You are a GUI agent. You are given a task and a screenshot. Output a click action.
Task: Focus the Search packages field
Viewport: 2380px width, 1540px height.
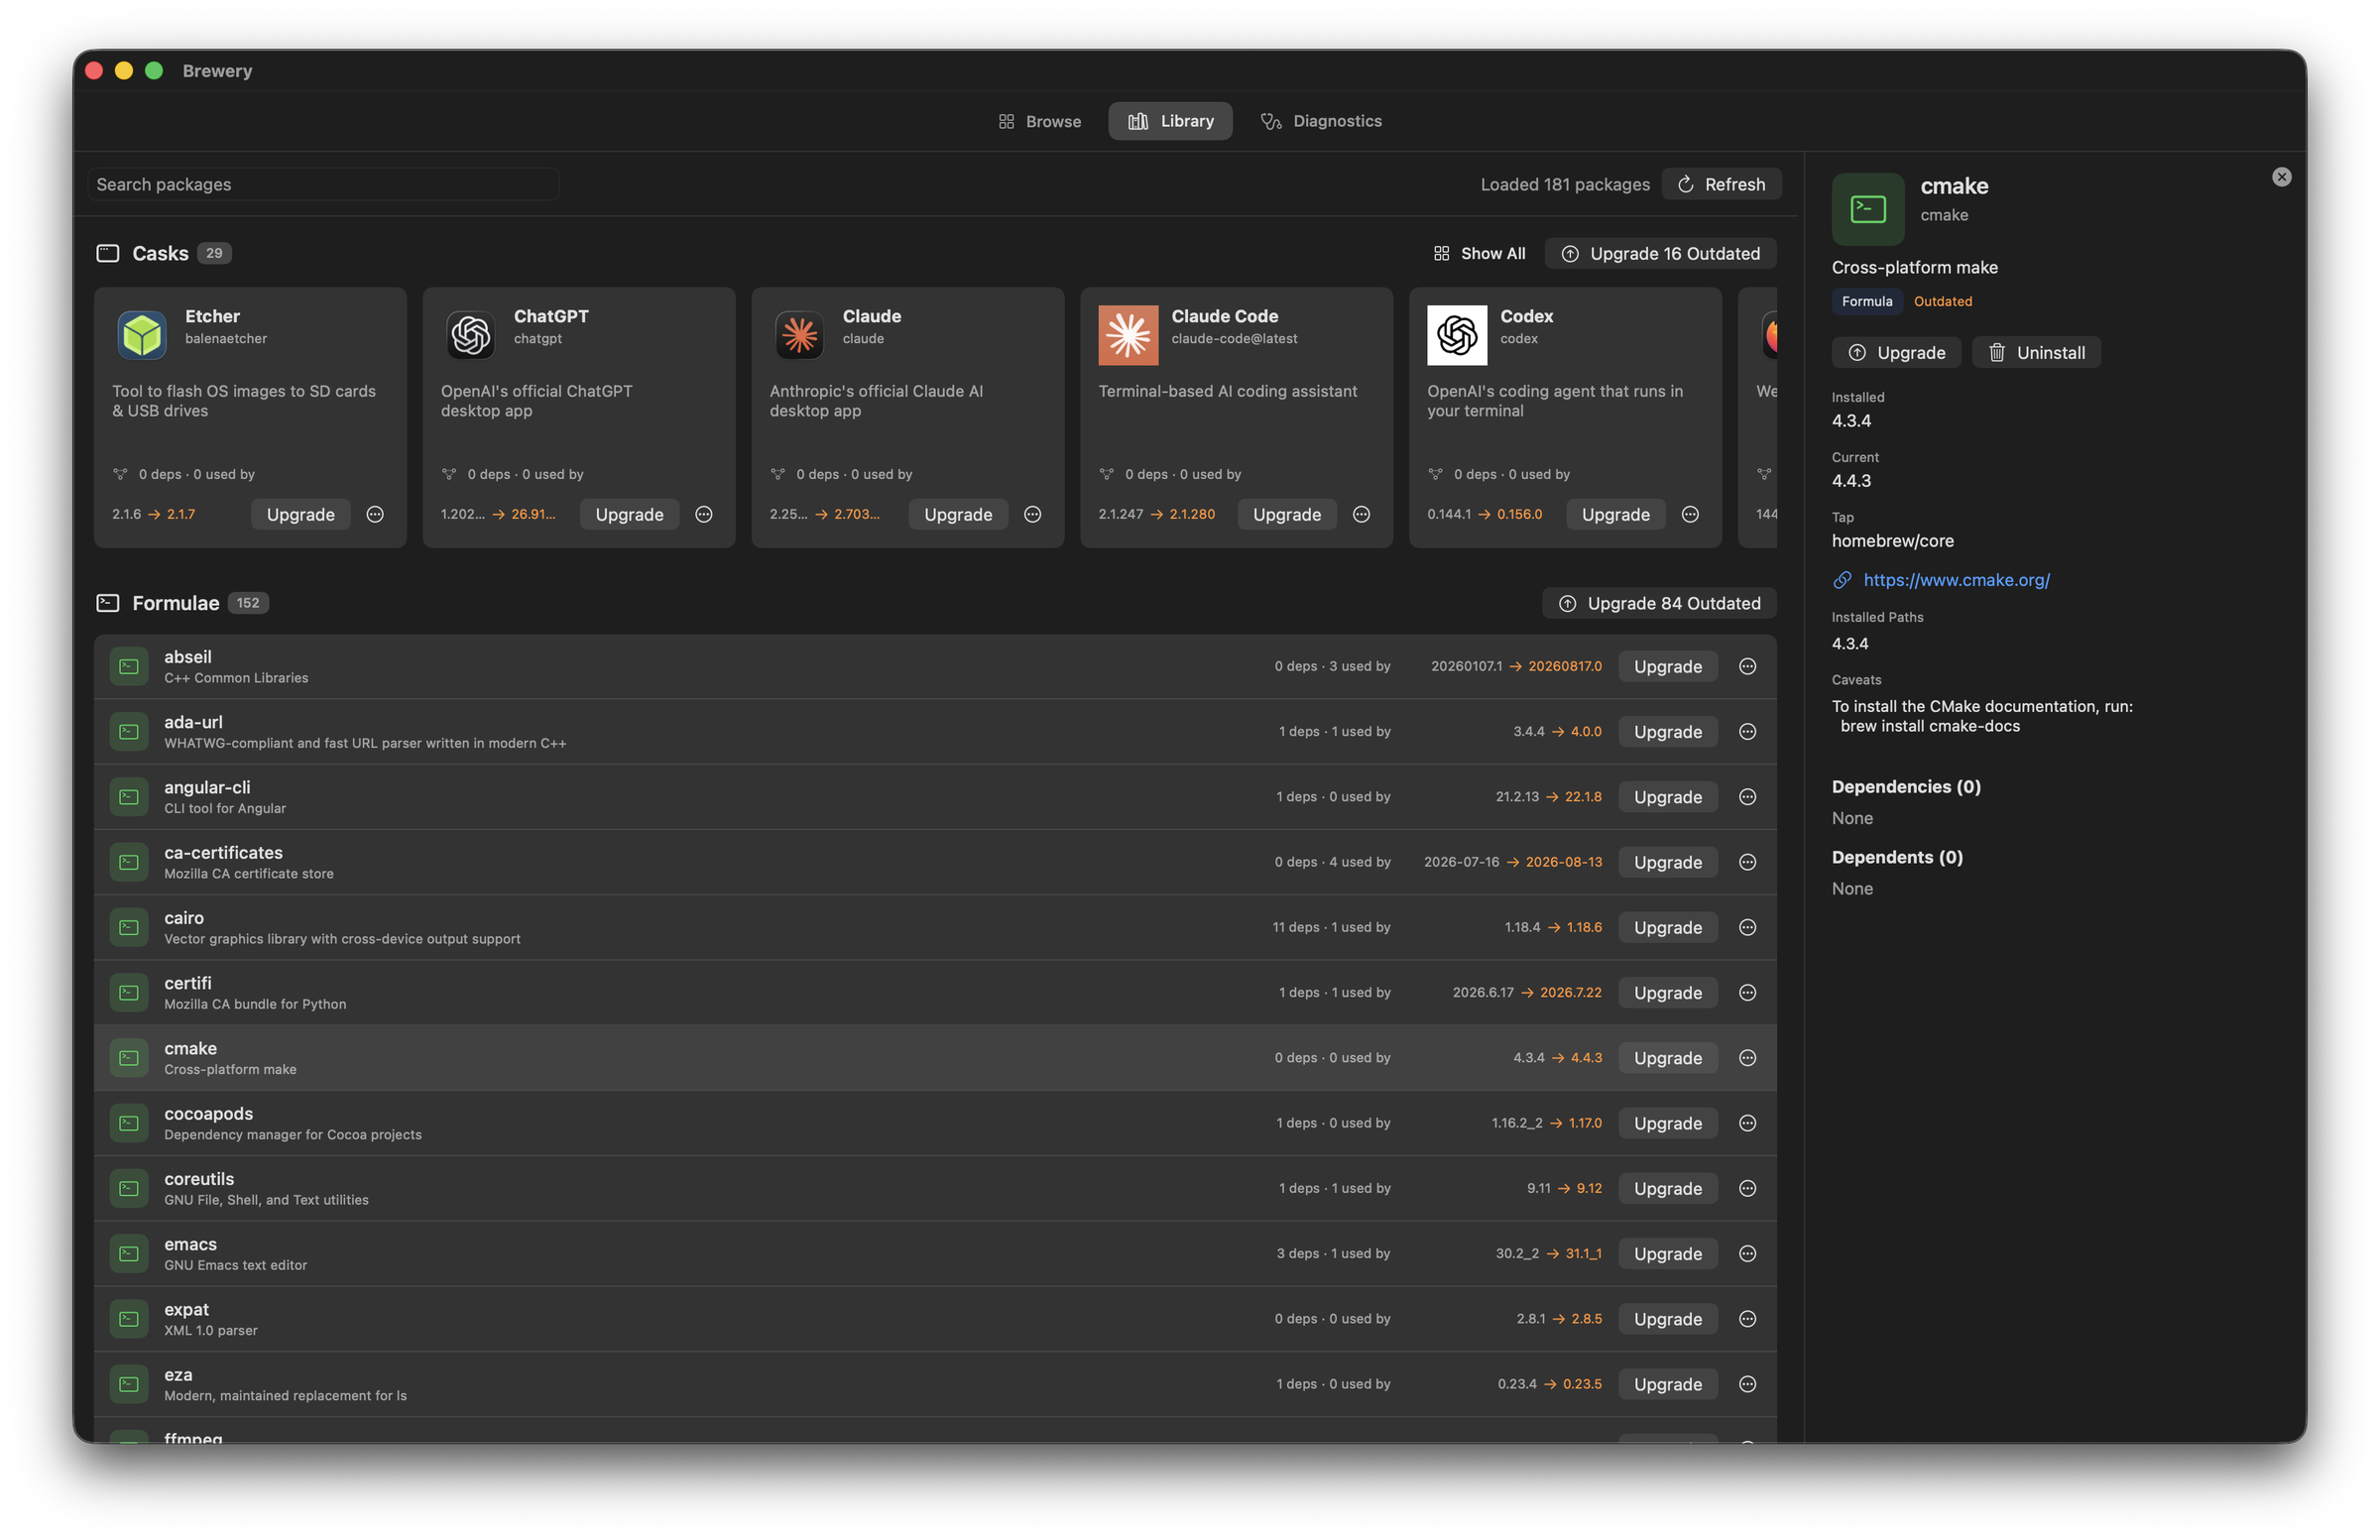(323, 184)
